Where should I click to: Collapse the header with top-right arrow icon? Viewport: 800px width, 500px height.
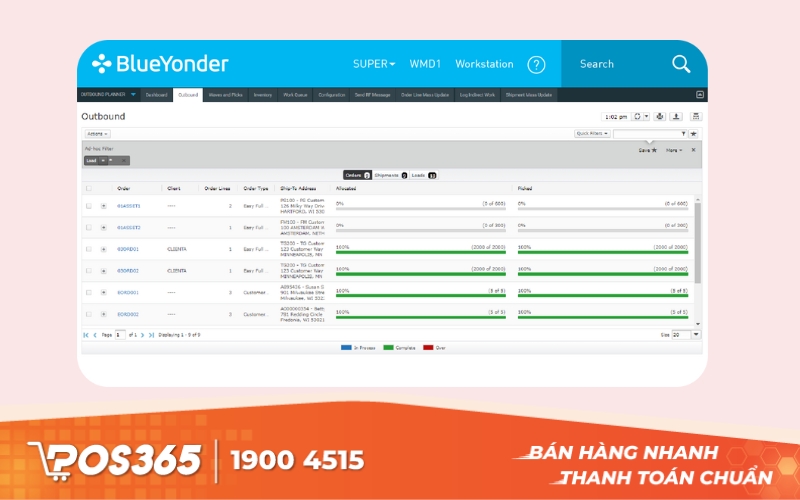[x=700, y=94]
